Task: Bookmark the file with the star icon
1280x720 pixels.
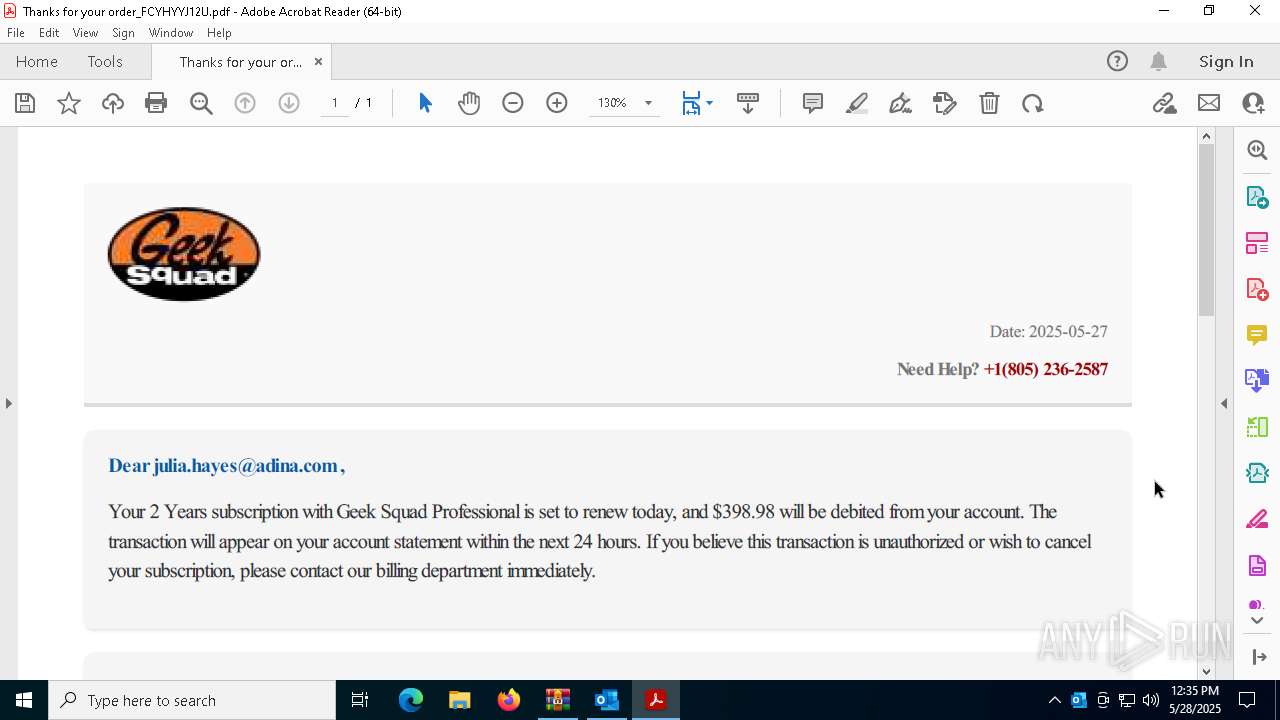Action: [69, 103]
